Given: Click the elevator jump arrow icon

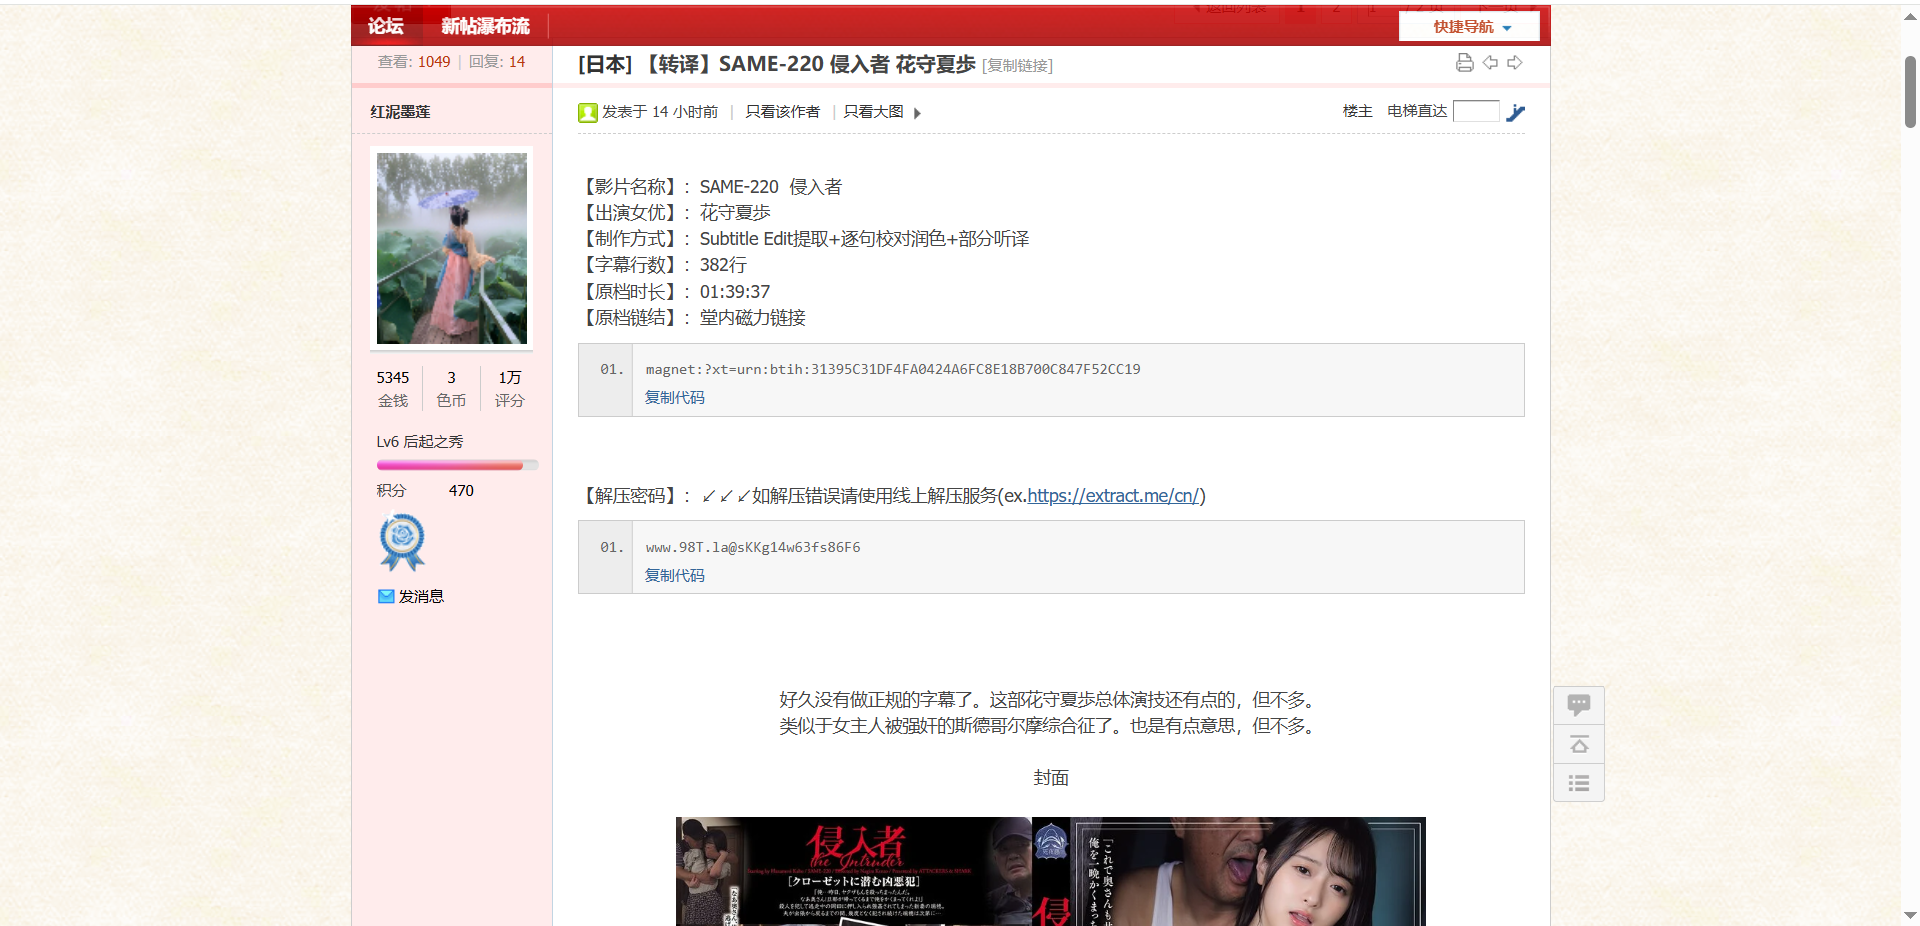Looking at the screenshot, I should point(1516,112).
